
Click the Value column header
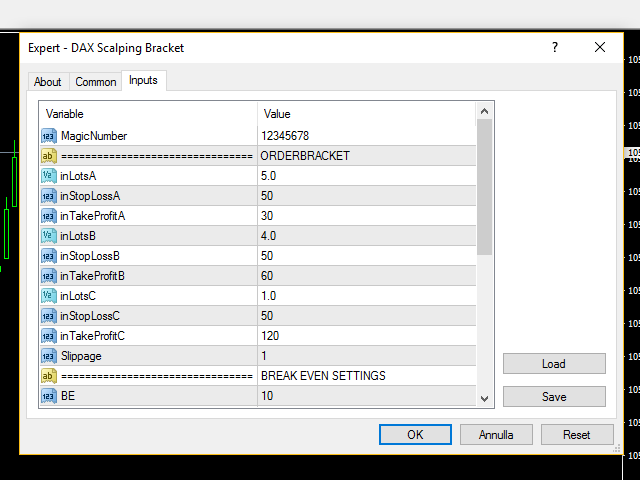(367, 114)
